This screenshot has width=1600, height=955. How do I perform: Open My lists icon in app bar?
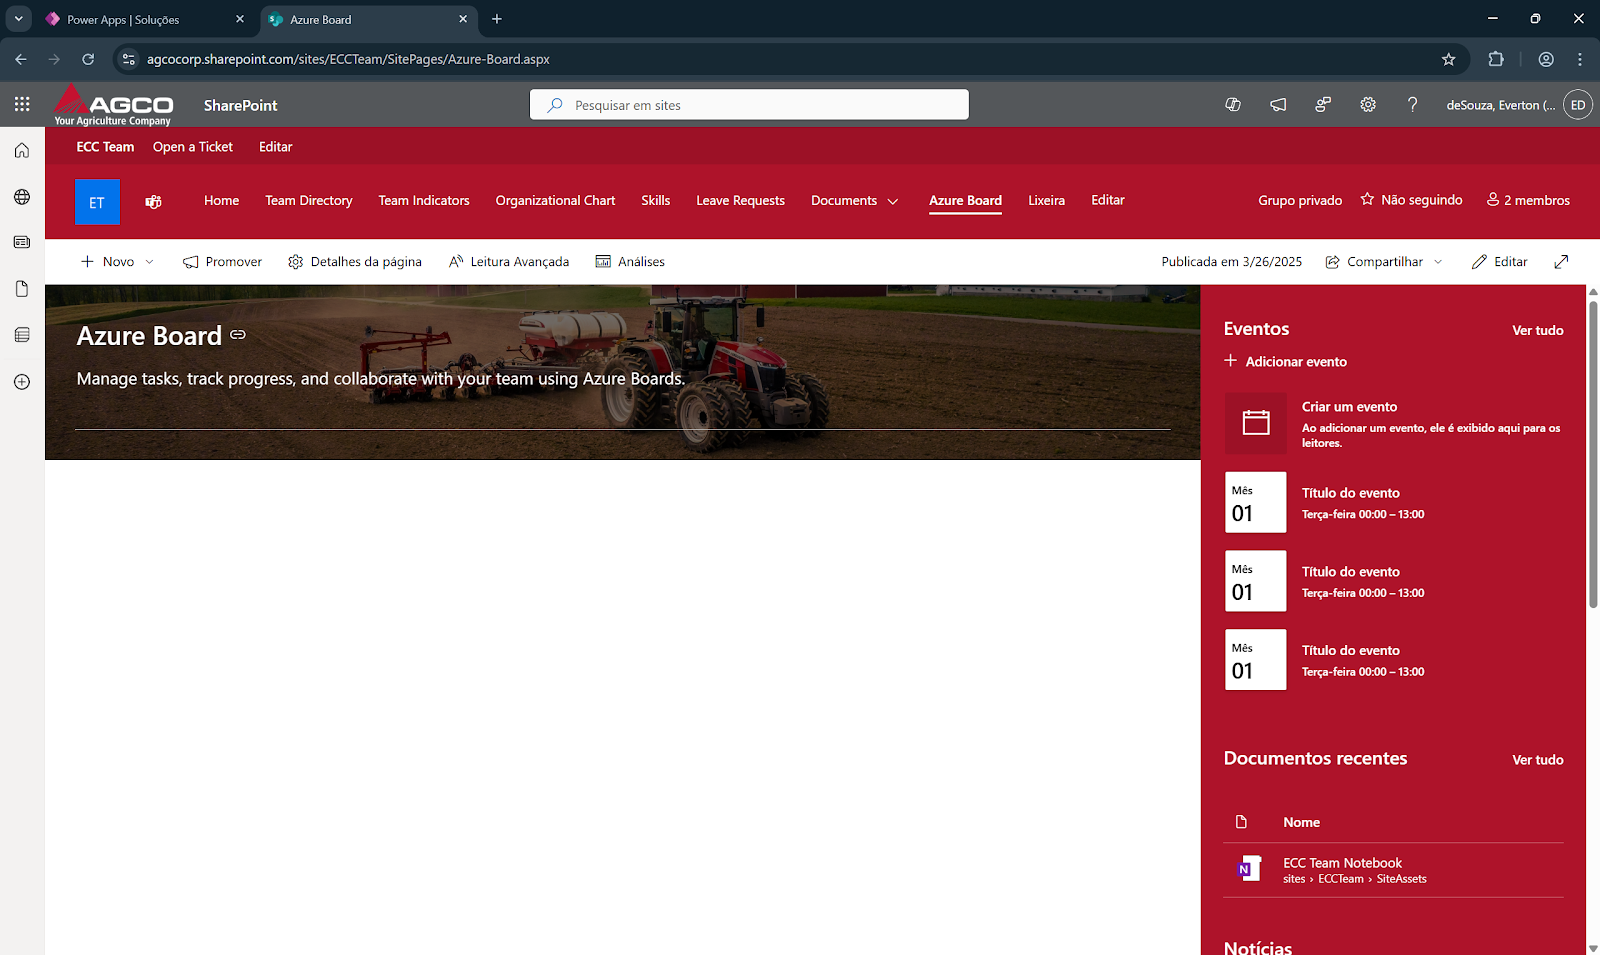(22, 335)
